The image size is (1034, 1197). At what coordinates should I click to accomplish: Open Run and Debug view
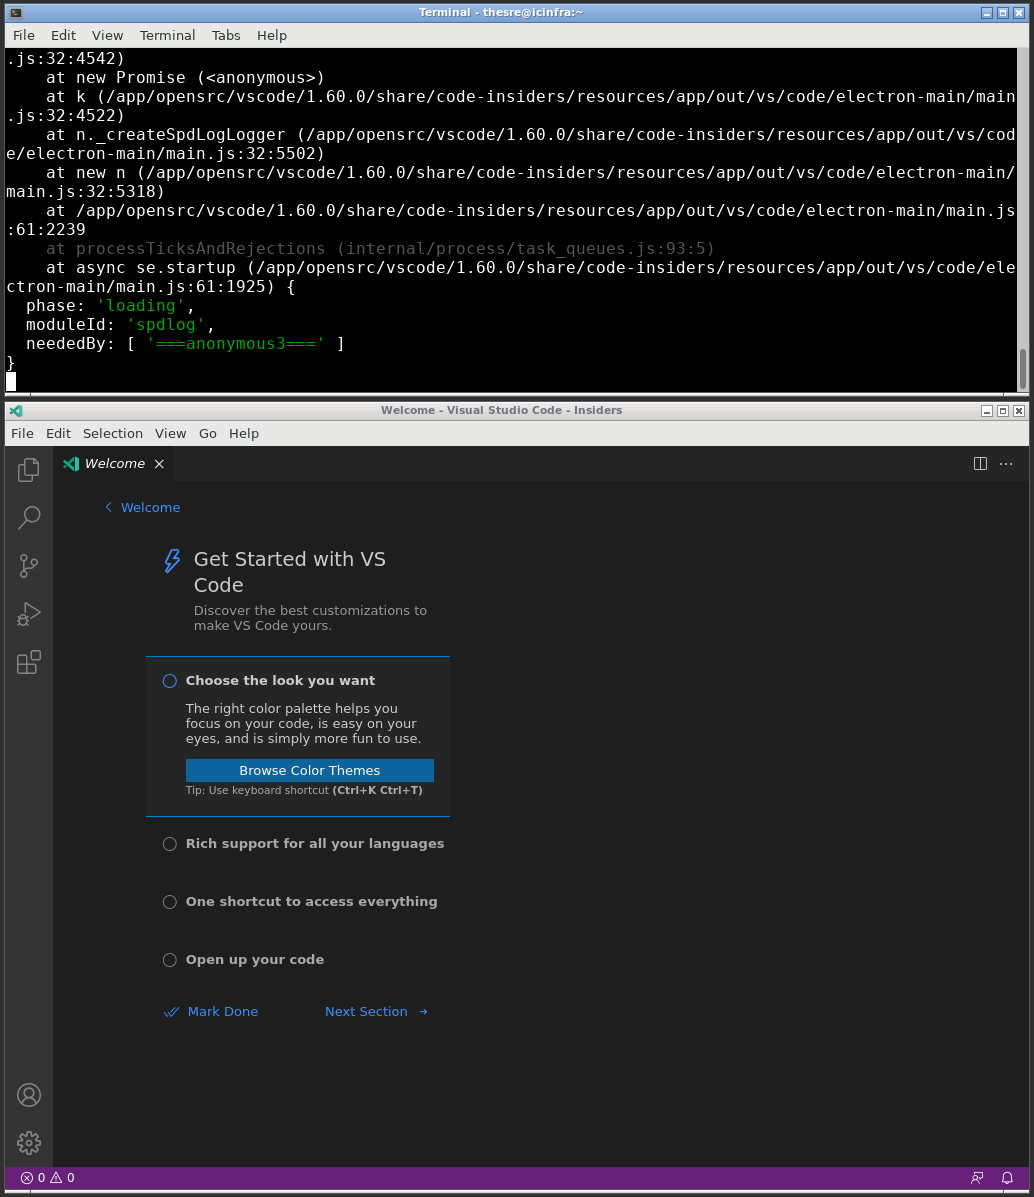click(x=28, y=614)
